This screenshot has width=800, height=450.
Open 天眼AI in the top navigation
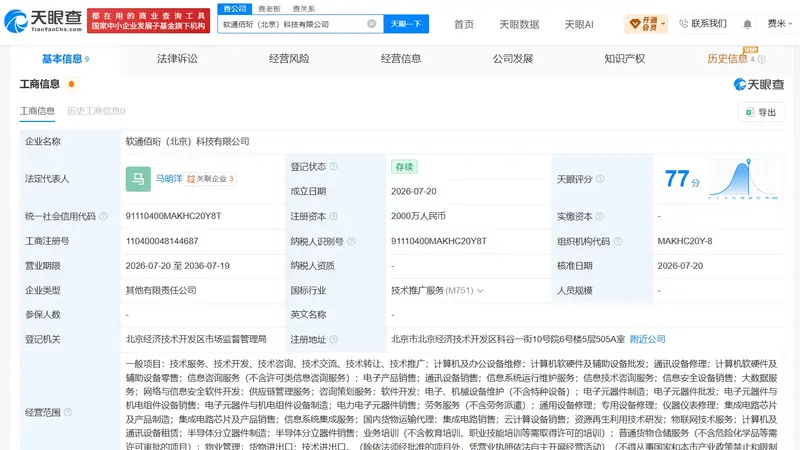pyautogui.click(x=579, y=24)
